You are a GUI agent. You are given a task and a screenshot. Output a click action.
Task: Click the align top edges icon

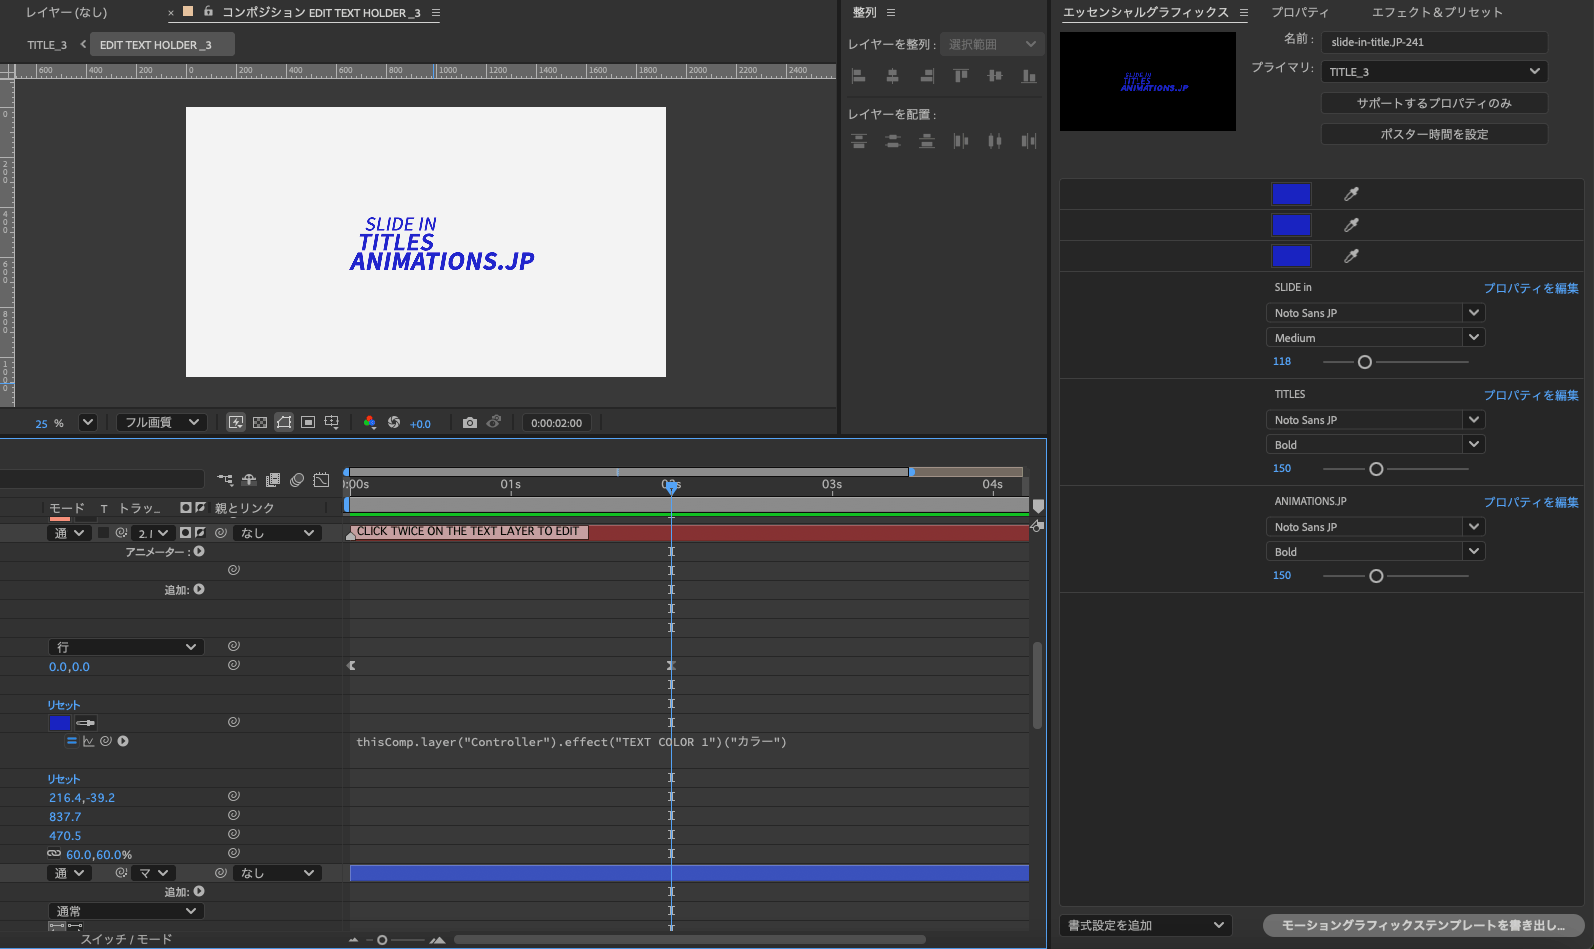click(x=961, y=76)
